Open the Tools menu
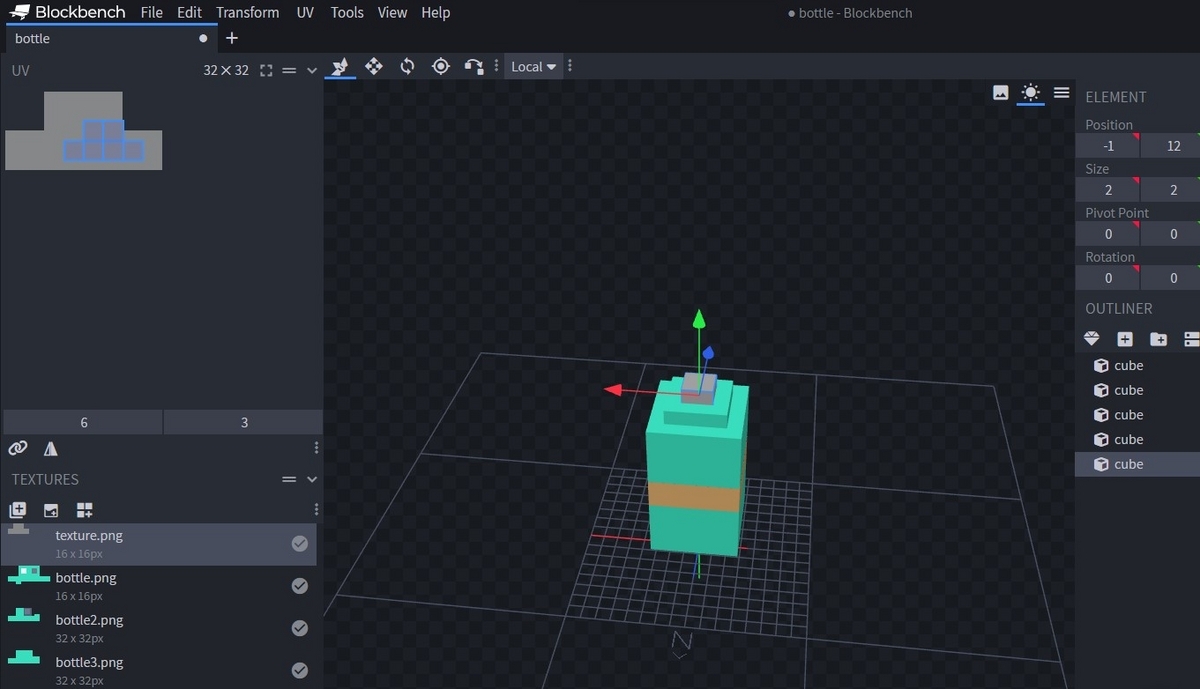The height and width of the screenshot is (689, 1200). (x=347, y=13)
